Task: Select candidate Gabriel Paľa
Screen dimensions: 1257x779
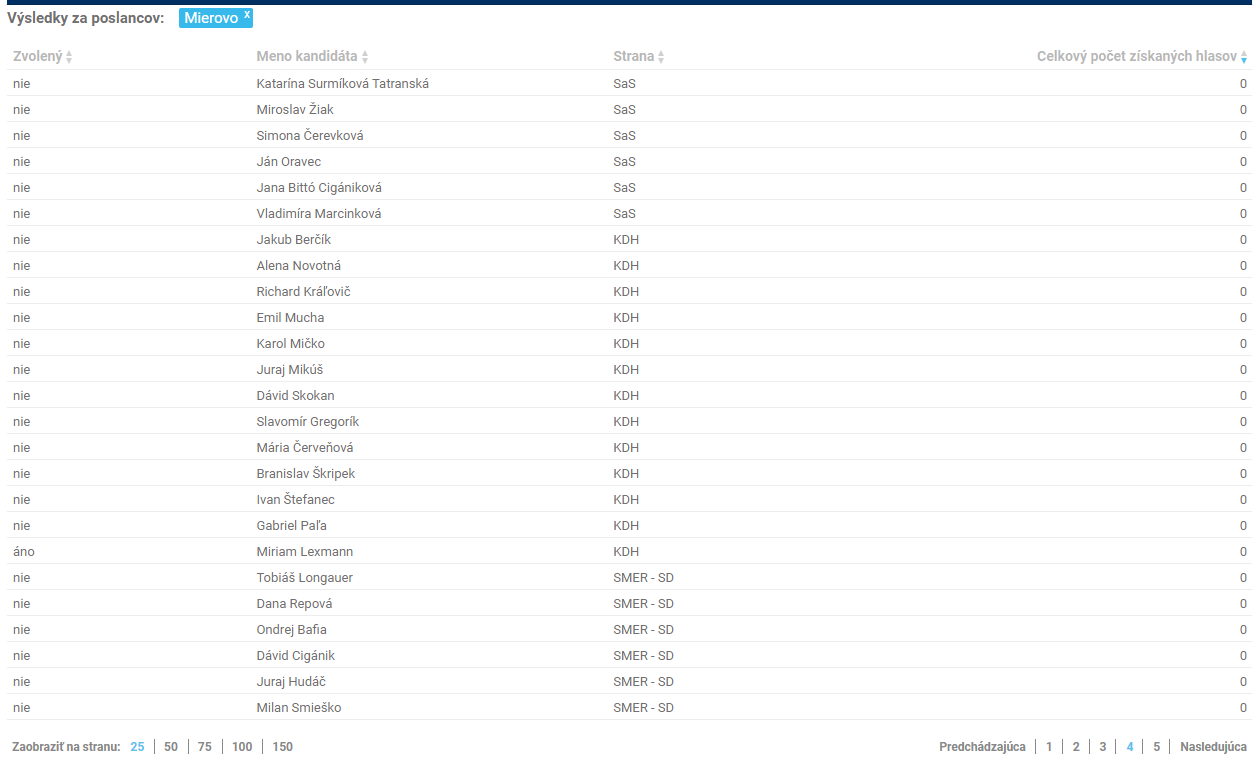Action: (x=292, y=526)
